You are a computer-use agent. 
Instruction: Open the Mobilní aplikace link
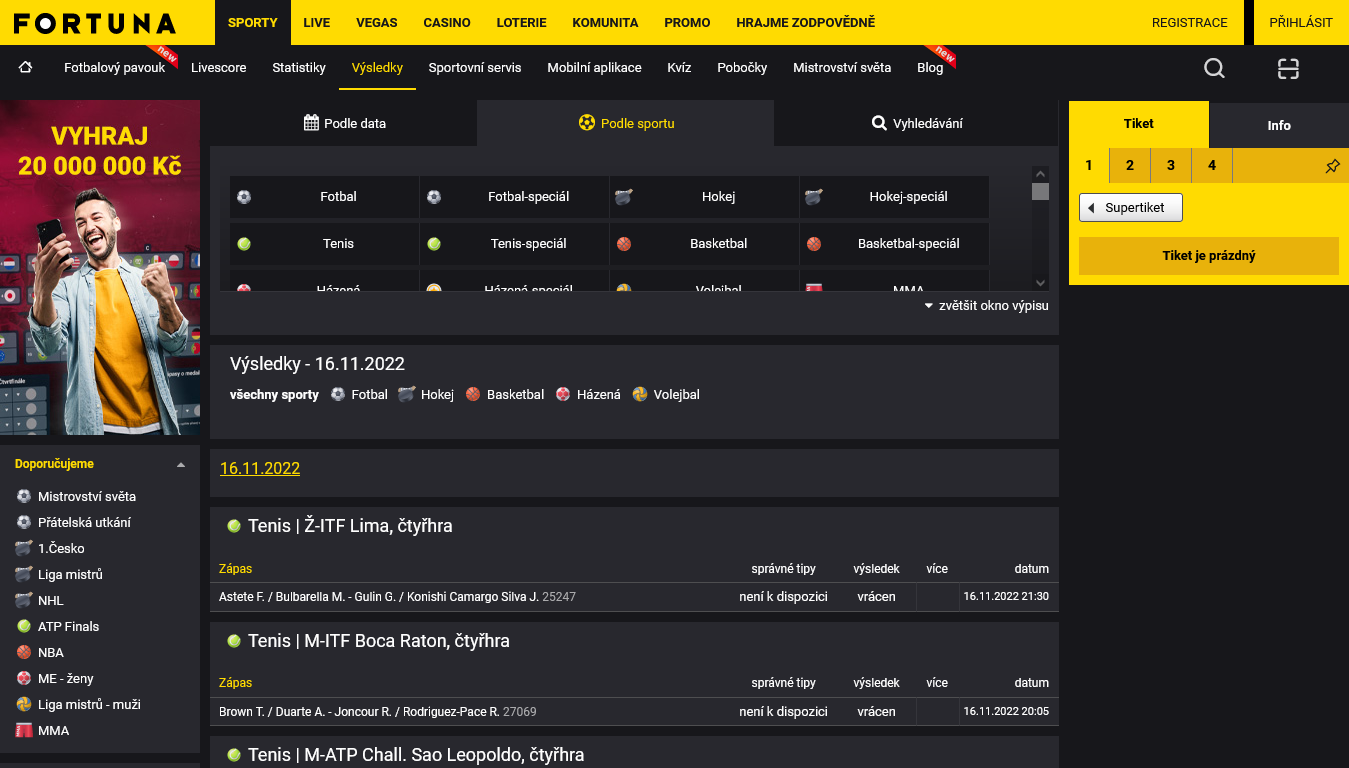click(594, 68)
